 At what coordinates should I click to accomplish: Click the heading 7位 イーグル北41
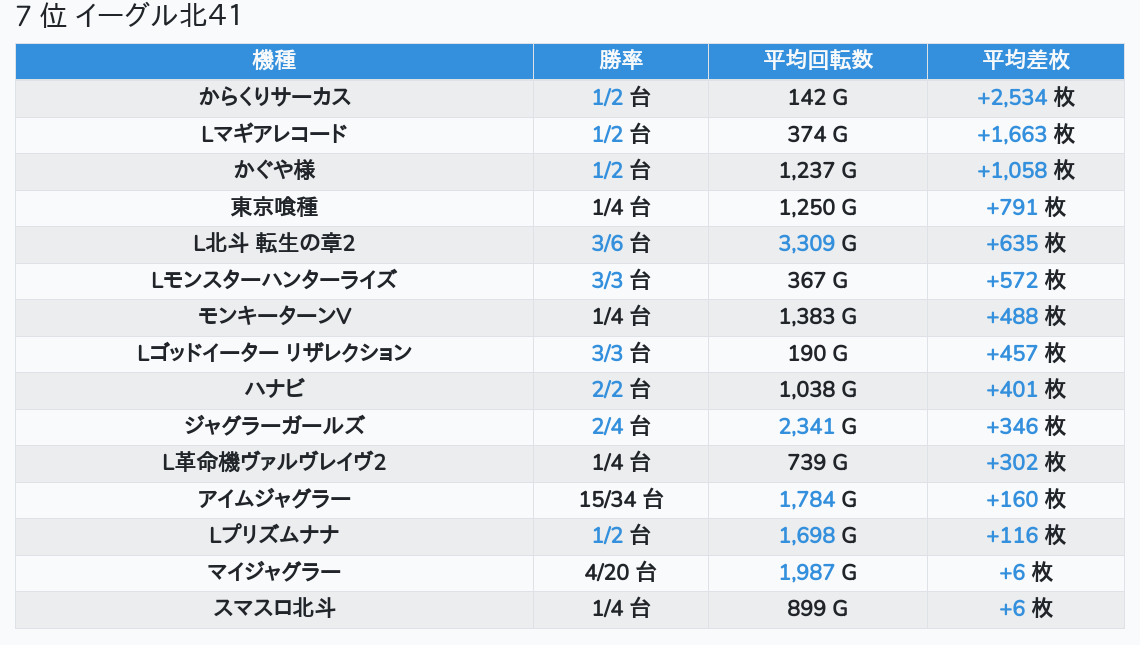[129, 17]
